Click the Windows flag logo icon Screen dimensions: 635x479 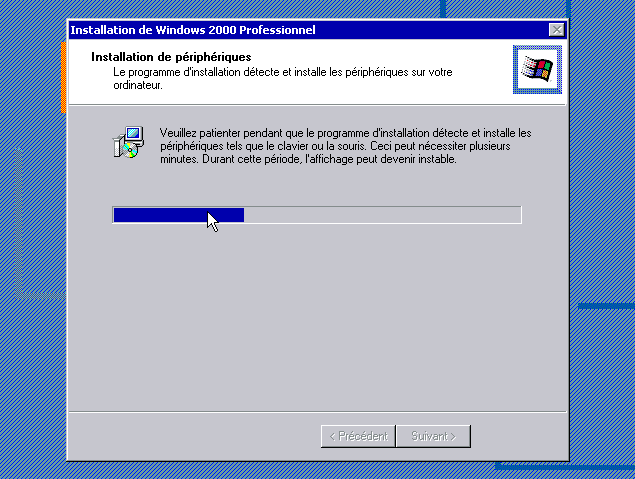coord(537,69)
